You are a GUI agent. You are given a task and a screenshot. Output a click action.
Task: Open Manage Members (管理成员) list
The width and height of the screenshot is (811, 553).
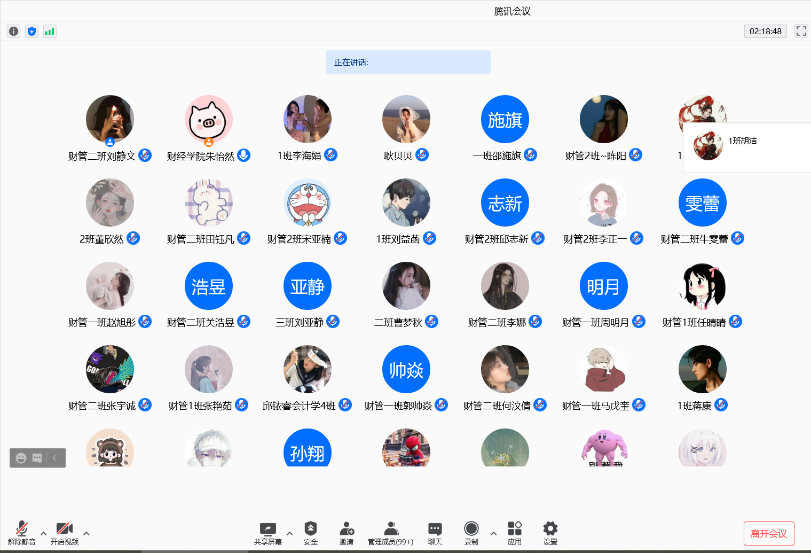[x=391, y=532]
